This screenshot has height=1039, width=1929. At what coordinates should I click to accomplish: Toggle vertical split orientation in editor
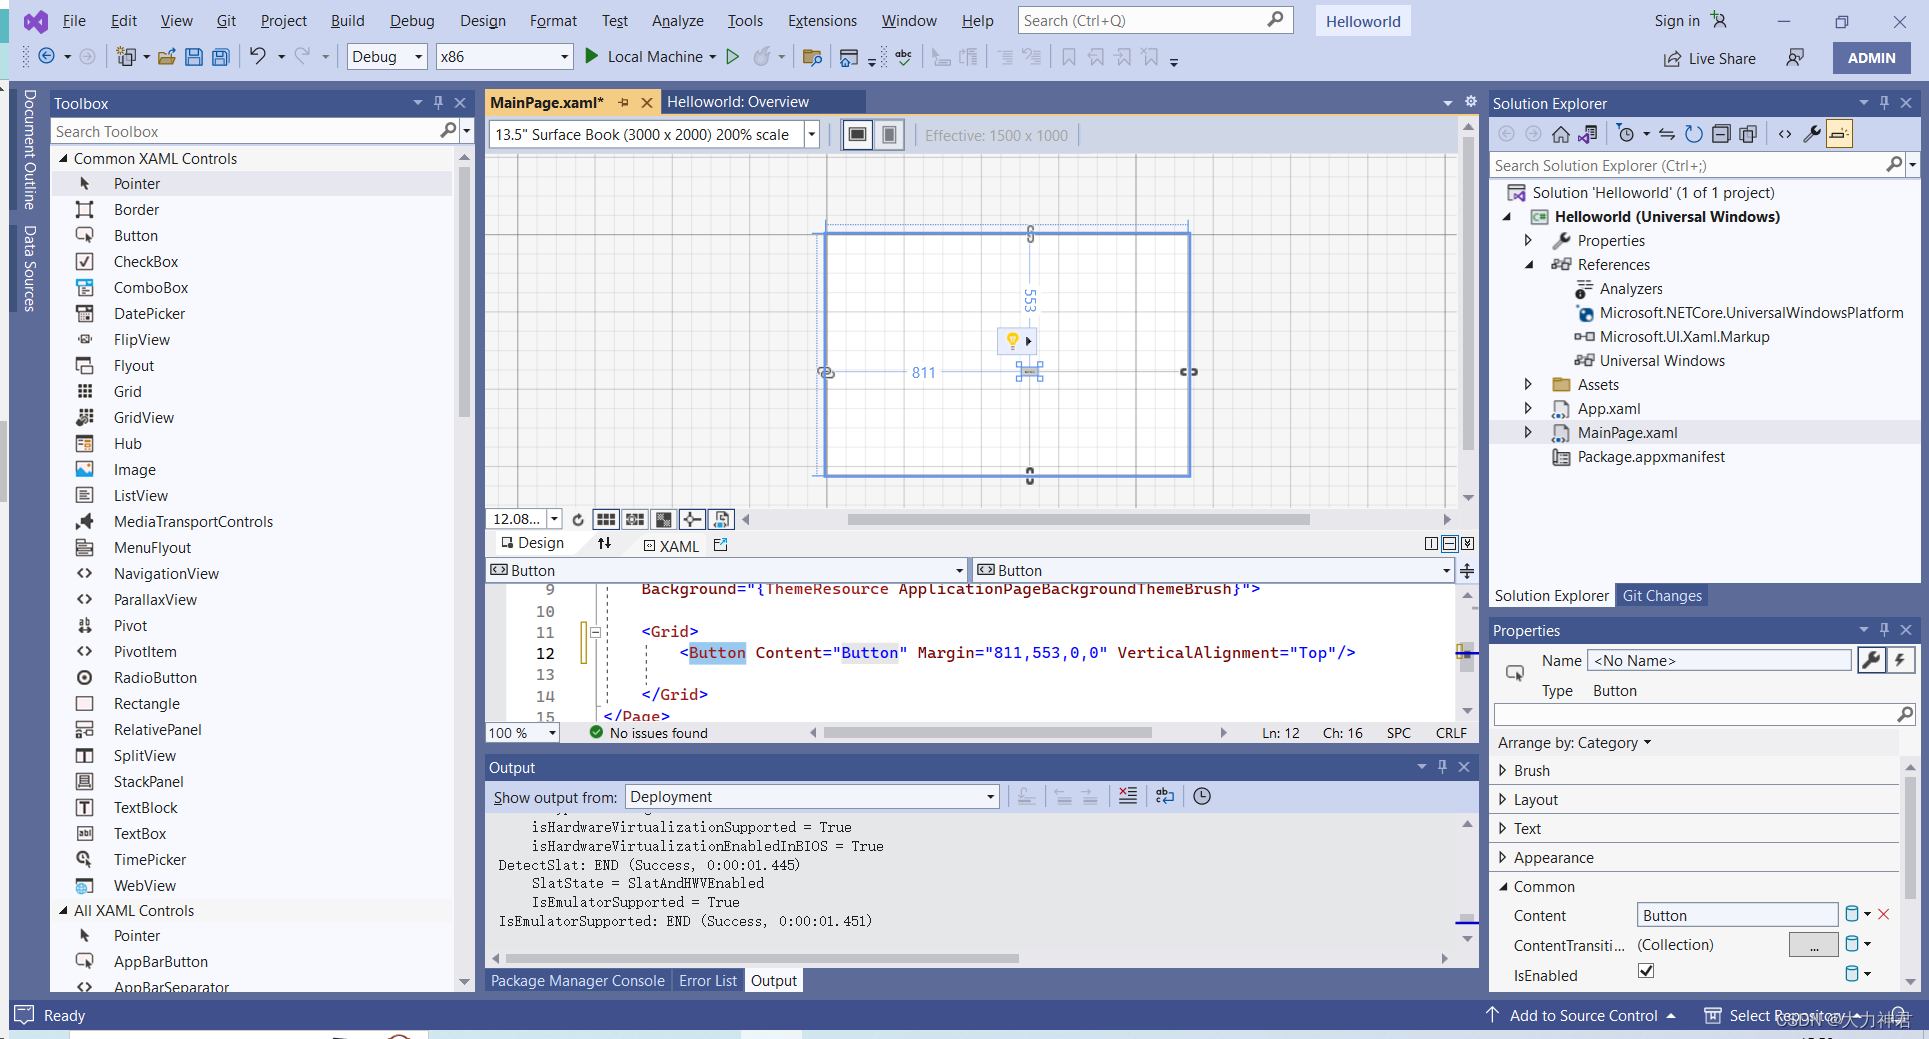(x=1432, y=543)
